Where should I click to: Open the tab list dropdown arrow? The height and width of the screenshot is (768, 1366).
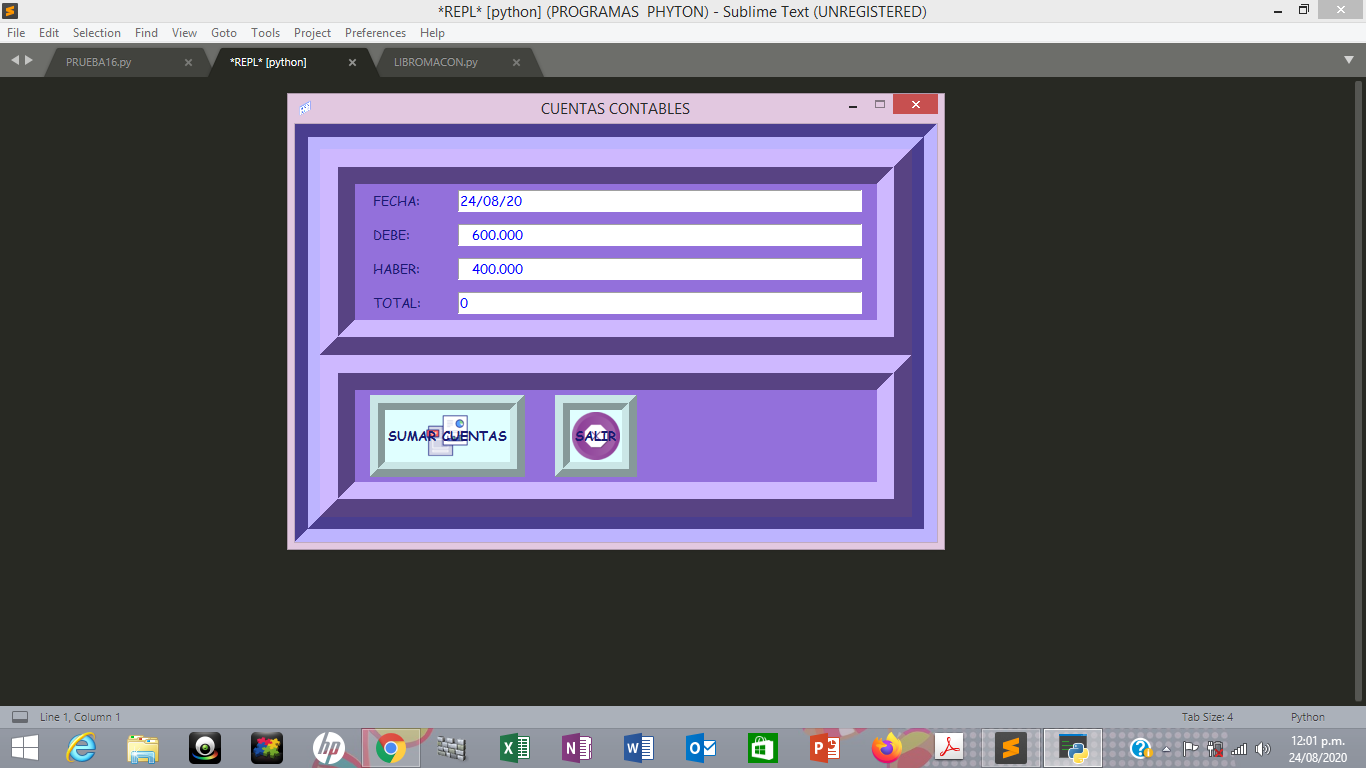pyautogui.click(x=1349, y=61)
